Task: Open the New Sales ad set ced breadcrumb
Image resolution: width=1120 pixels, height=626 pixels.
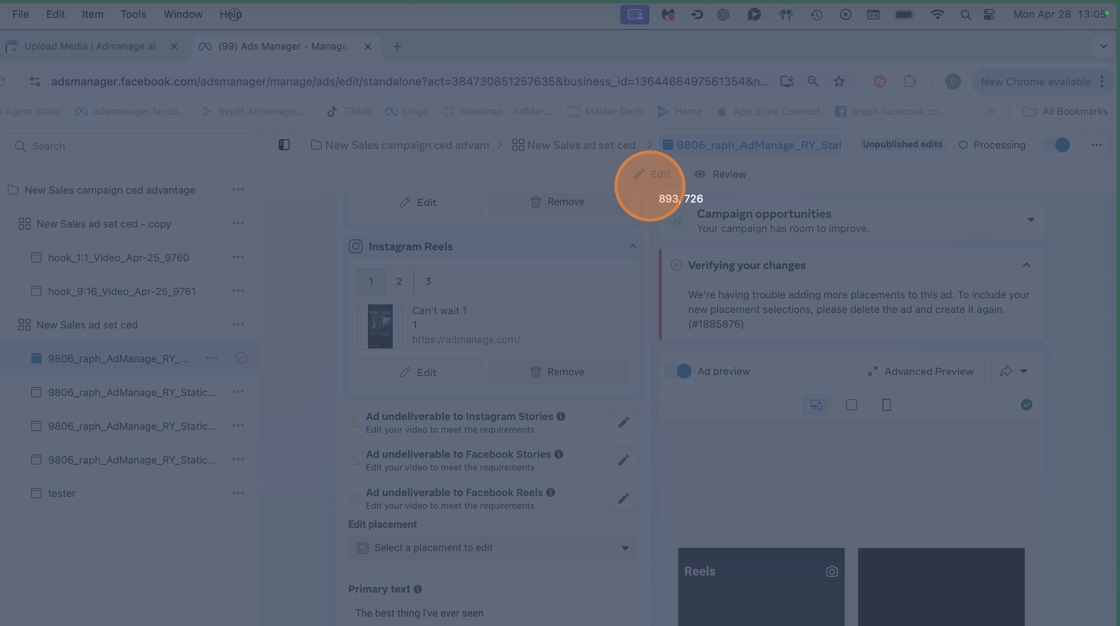Action: tap(574, 145)
